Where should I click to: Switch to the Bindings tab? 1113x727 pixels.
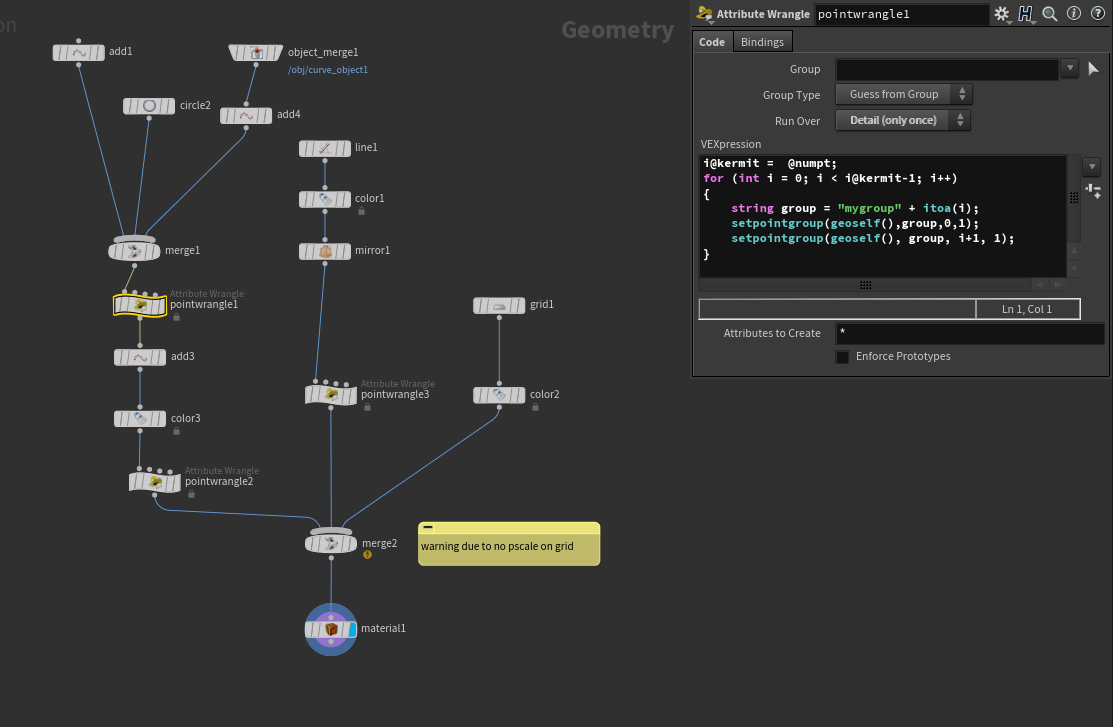click(x=762, y=42)
